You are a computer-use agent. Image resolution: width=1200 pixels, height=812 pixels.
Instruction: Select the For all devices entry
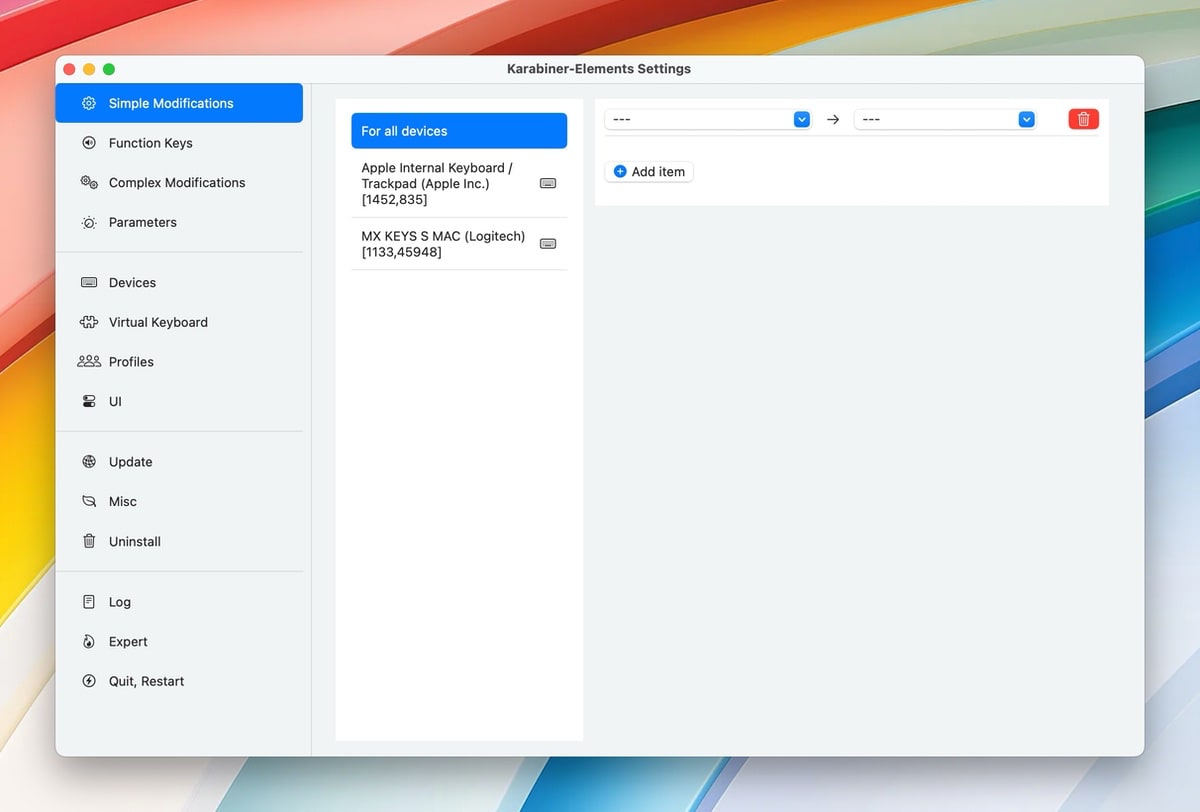tap(458, 131)
